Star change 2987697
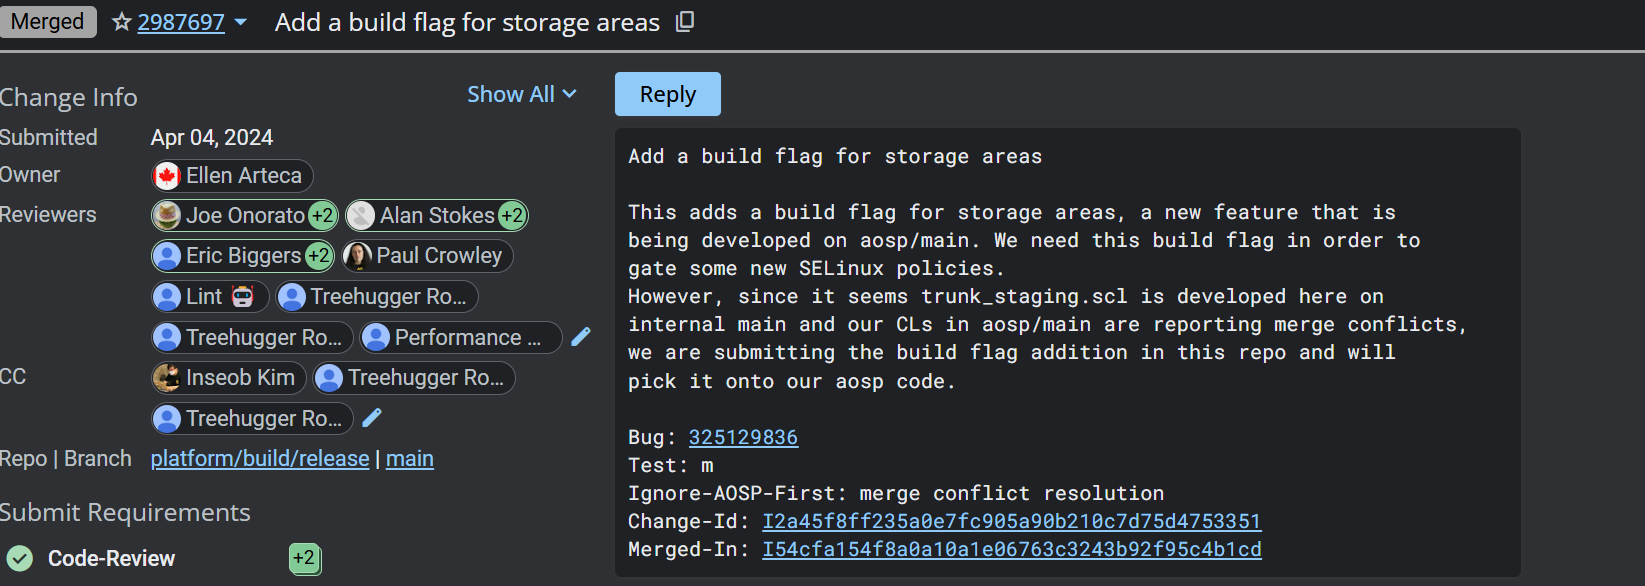 [122, 22]
